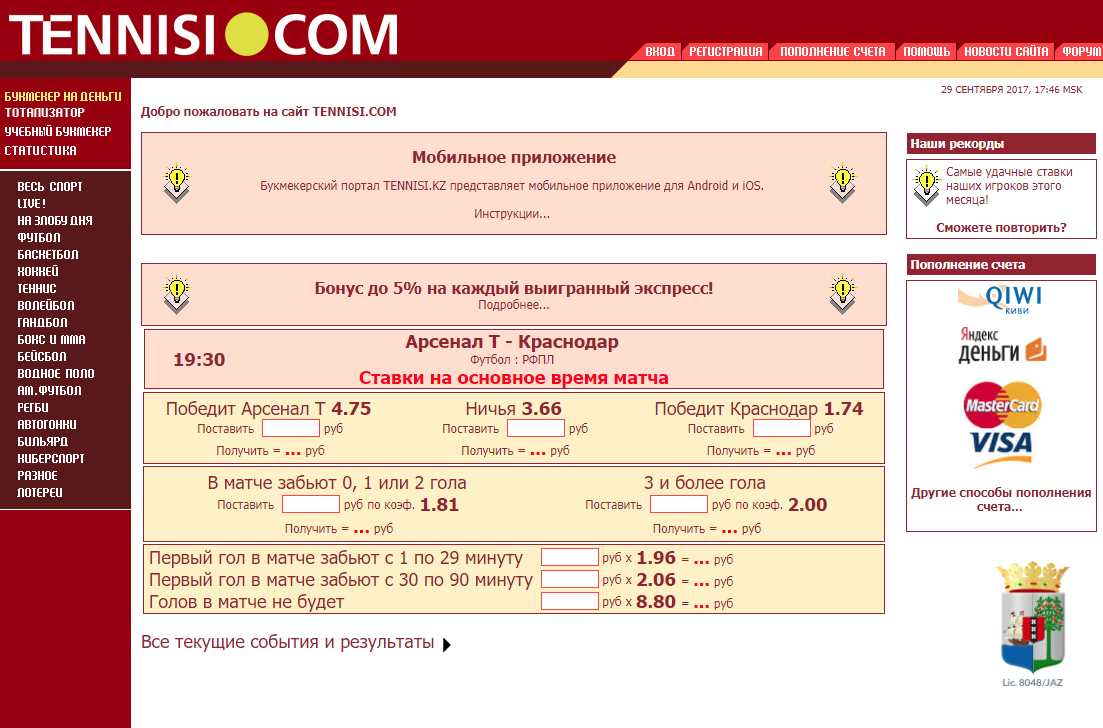Screen dimensions: 1103x728
Task: Open LIVE! category
Action: click(32, 203)
